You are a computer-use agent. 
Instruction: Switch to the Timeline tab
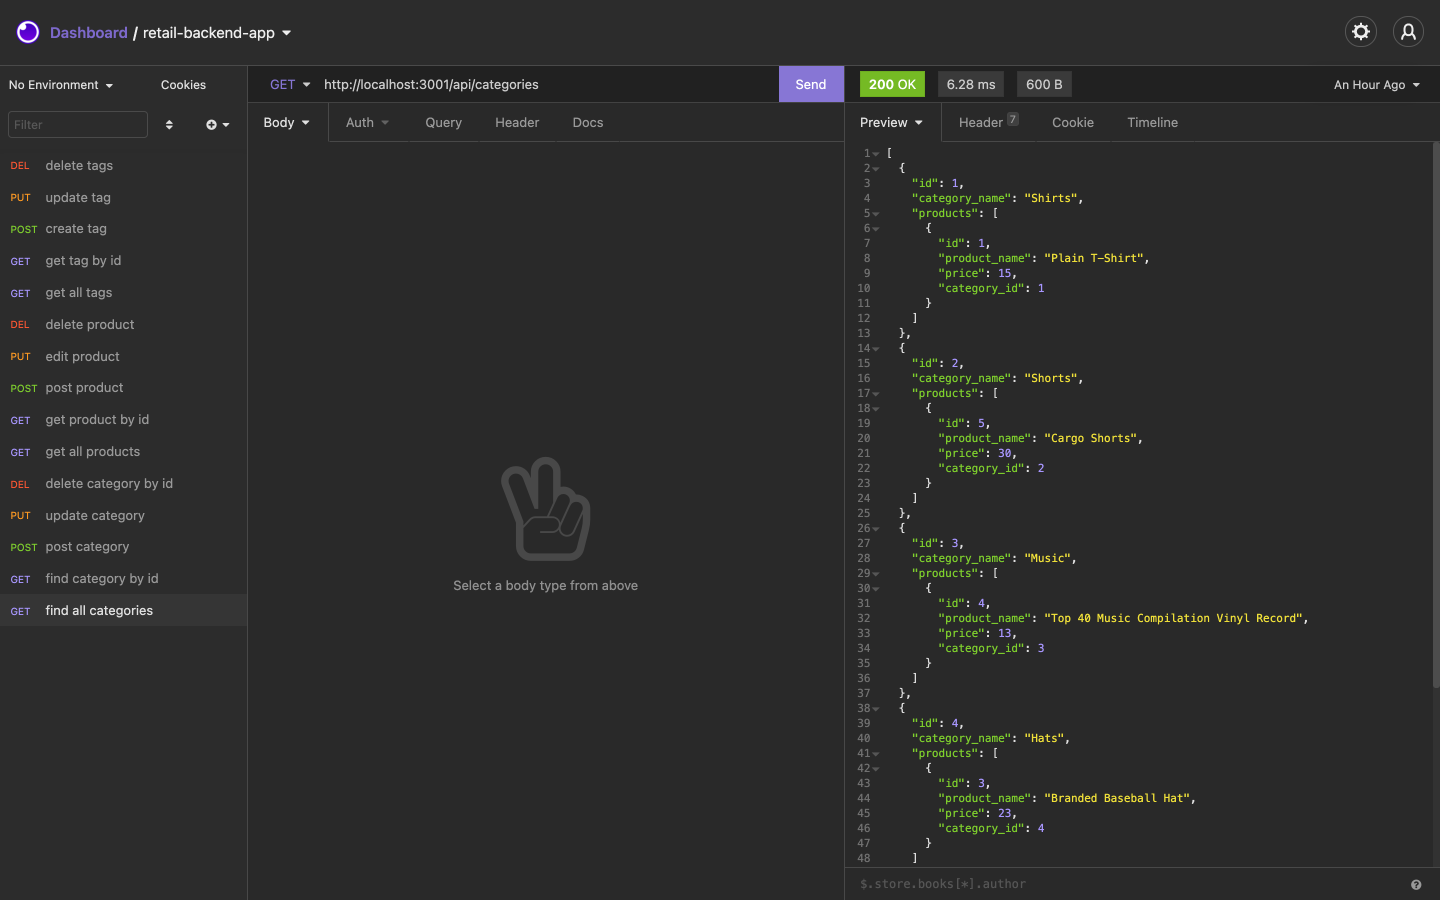1152,122
